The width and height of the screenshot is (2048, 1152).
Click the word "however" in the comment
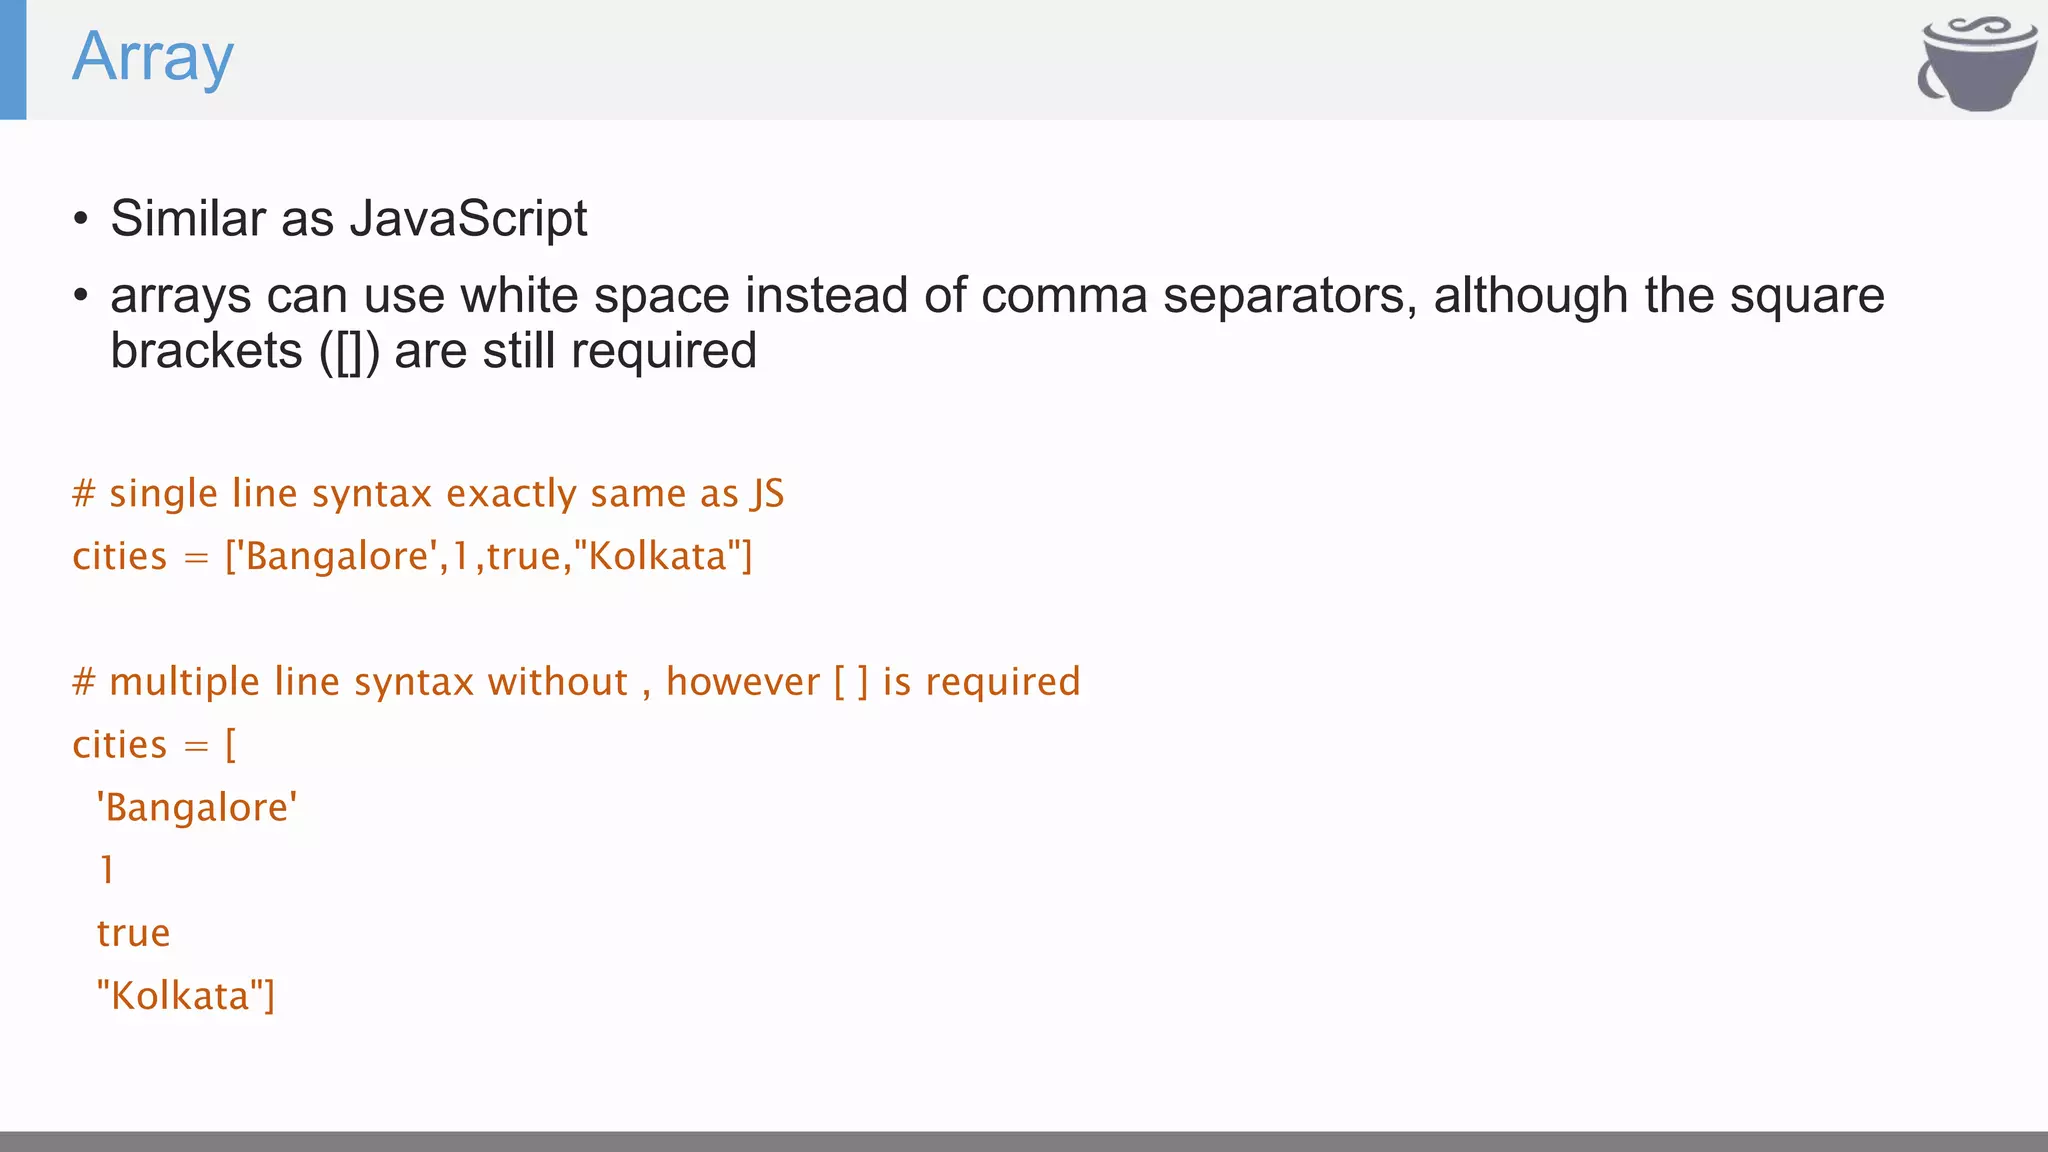tap(743, 682)
